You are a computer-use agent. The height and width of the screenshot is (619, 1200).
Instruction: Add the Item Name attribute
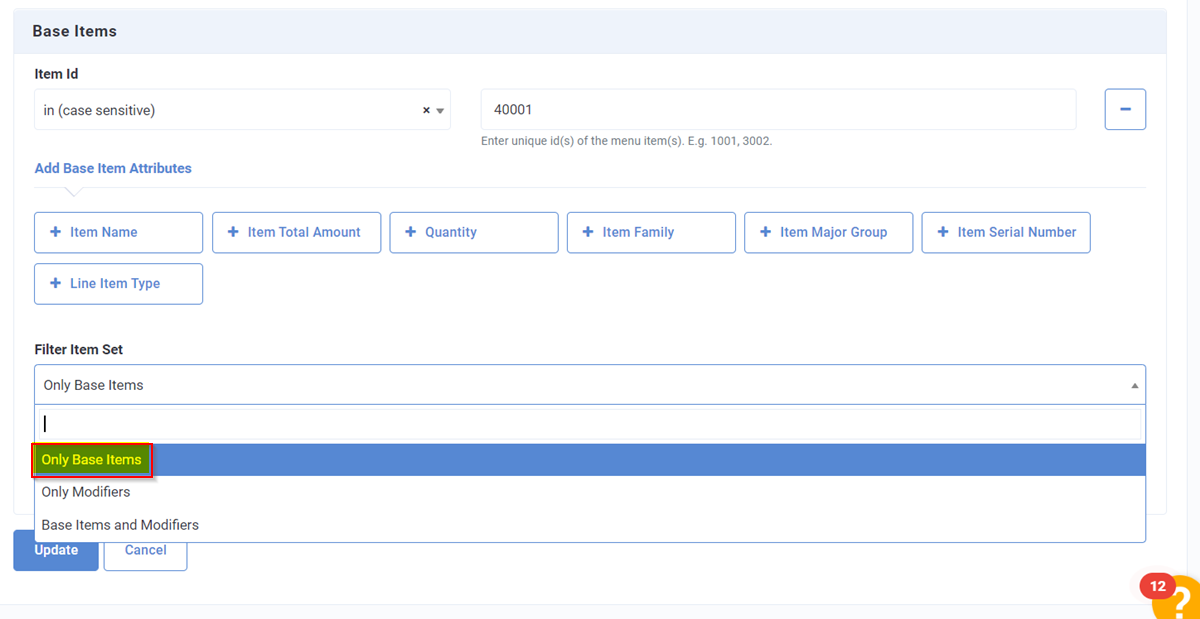click(118, 232)
